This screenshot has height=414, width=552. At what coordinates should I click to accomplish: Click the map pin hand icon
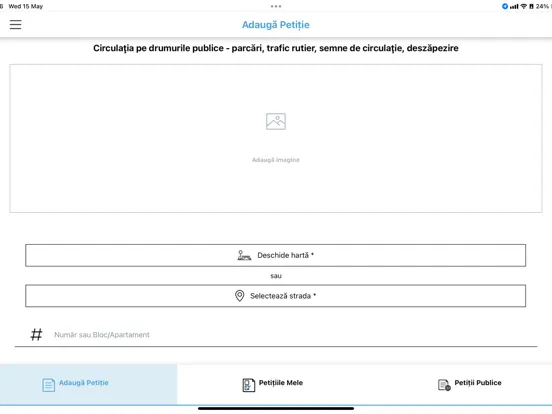click(244, 255)
